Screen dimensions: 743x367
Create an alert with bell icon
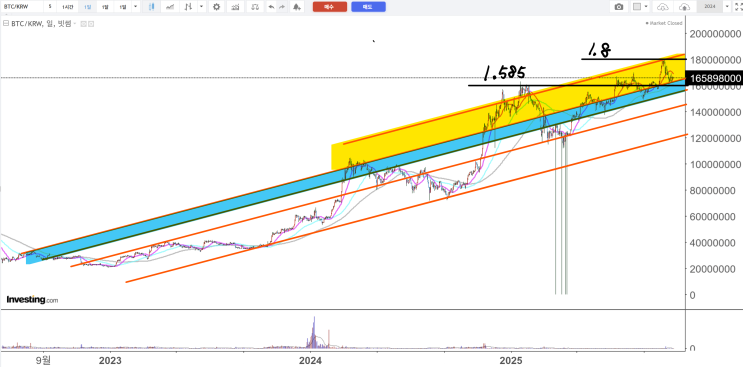(x=297, y=7)
